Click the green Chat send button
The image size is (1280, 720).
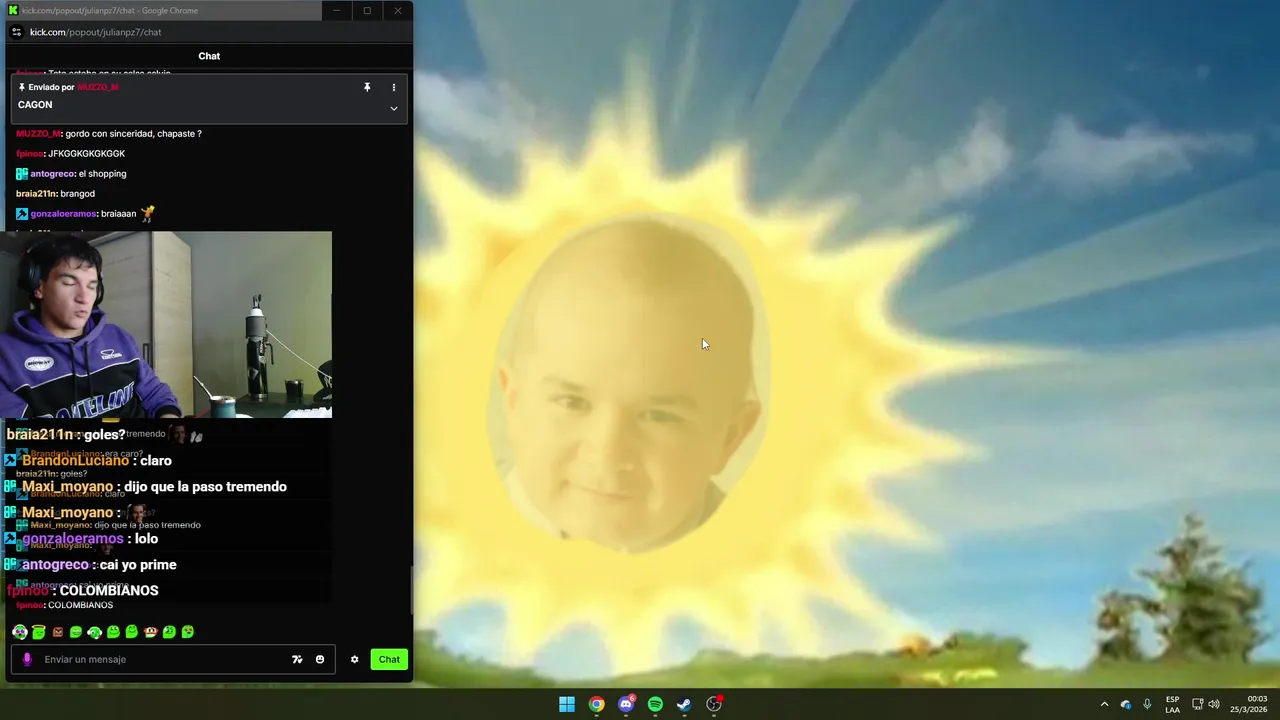click(x=389, y=659)
